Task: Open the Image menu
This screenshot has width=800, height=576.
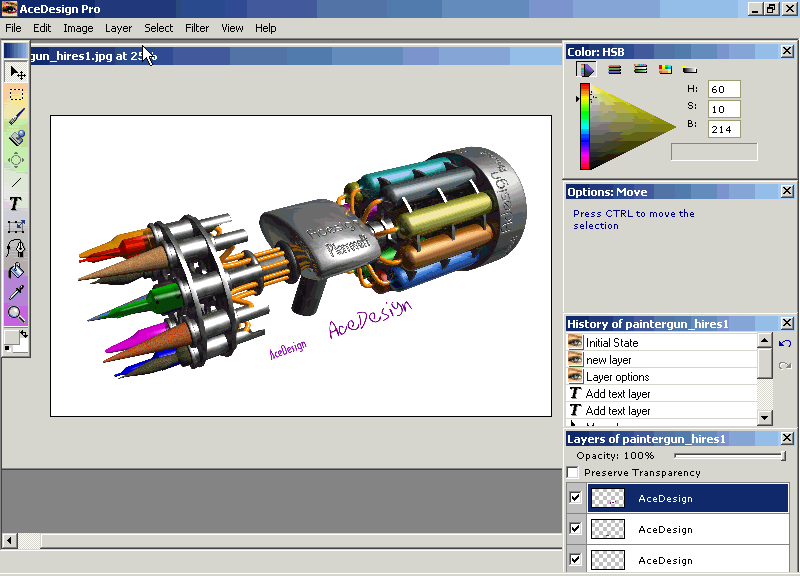Action: point(78,28)
